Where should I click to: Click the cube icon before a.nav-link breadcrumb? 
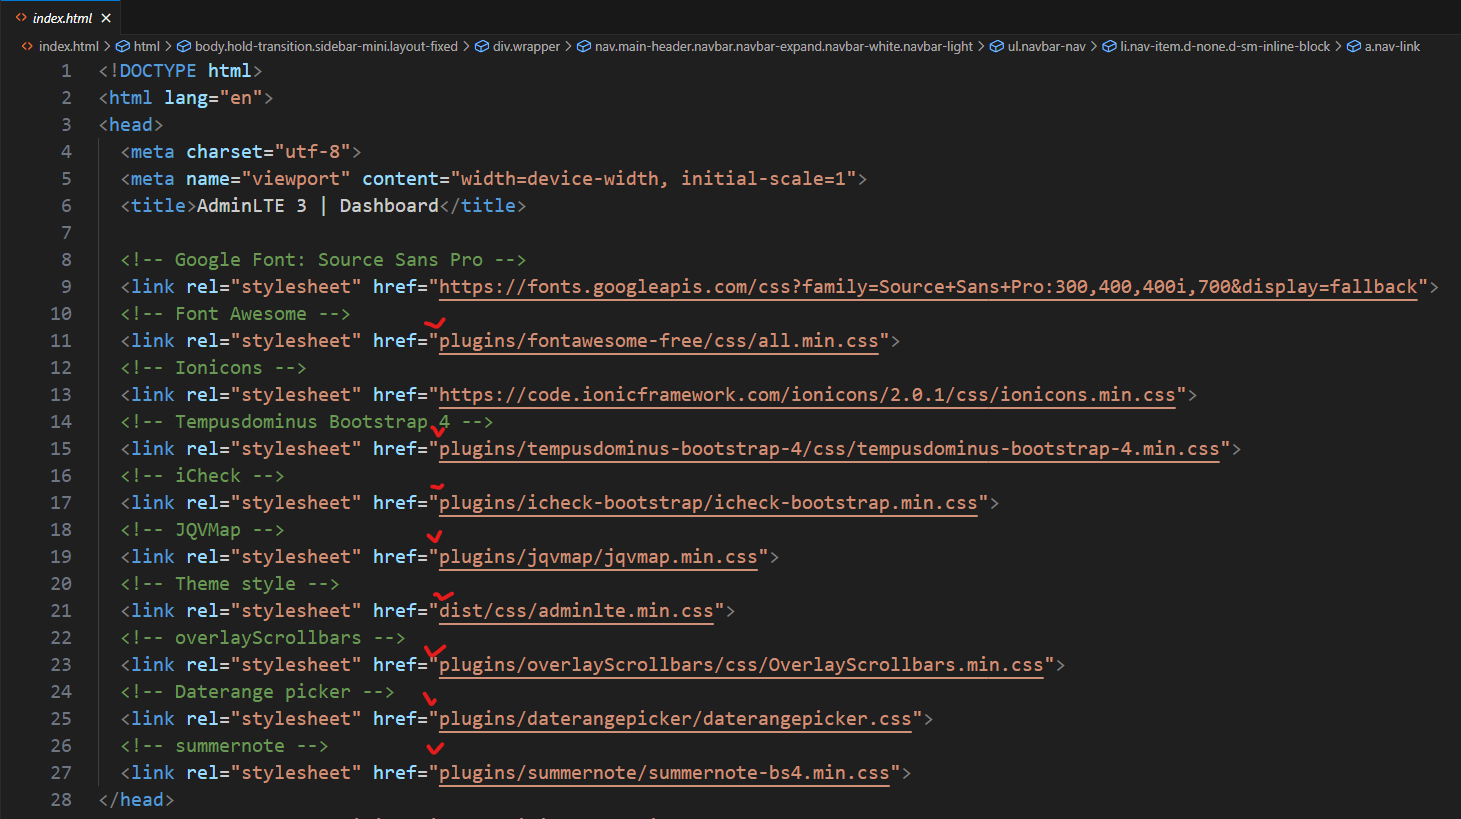pyautogui.click(x=1354, y=46)
